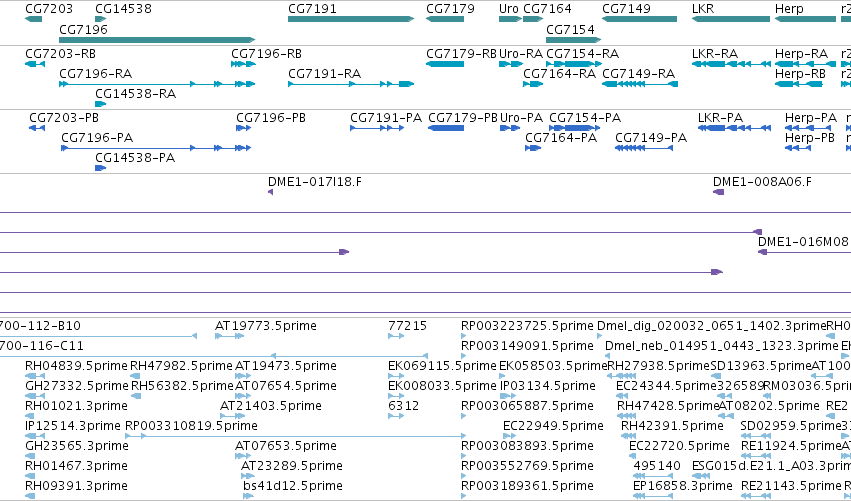This screenshot has width=851, height=501.
Task: Click the long CG7196 gene bar
Action: point(157,40)
